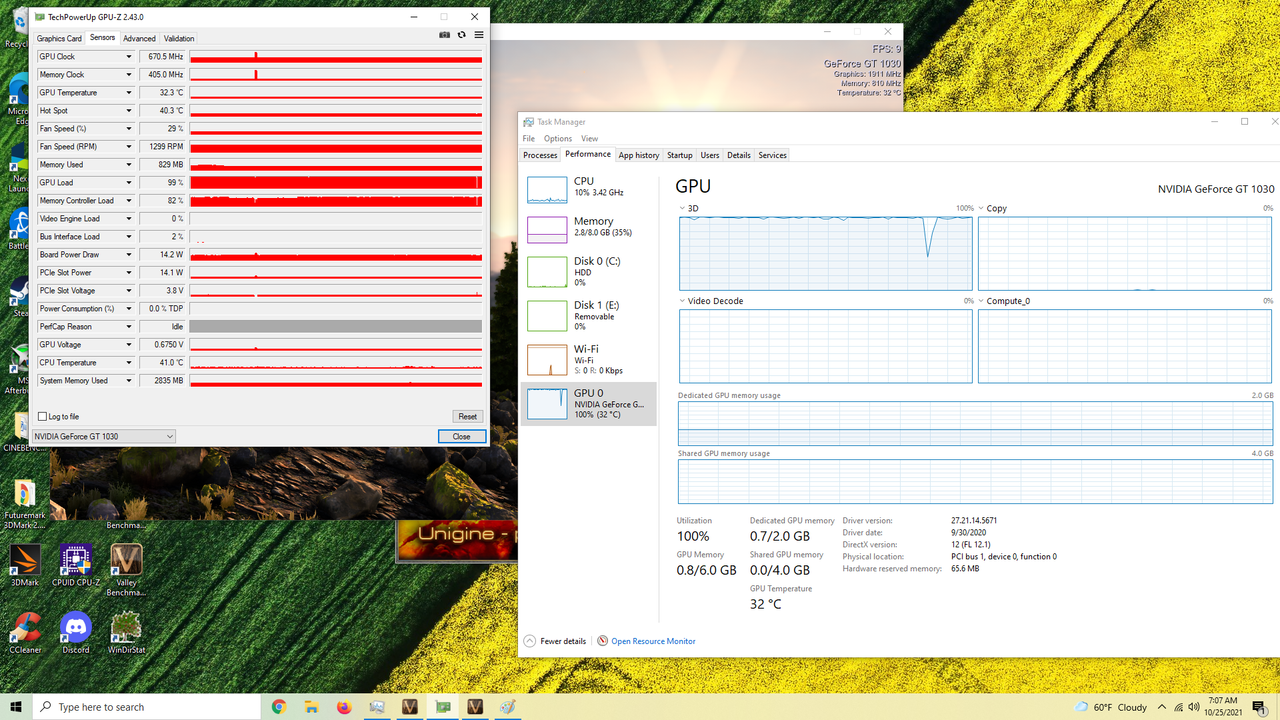The height and width of the screenshot is (720, 1280).
Task: Click the Memory Used 829 MB value
Action: click(x=162, y=165)
